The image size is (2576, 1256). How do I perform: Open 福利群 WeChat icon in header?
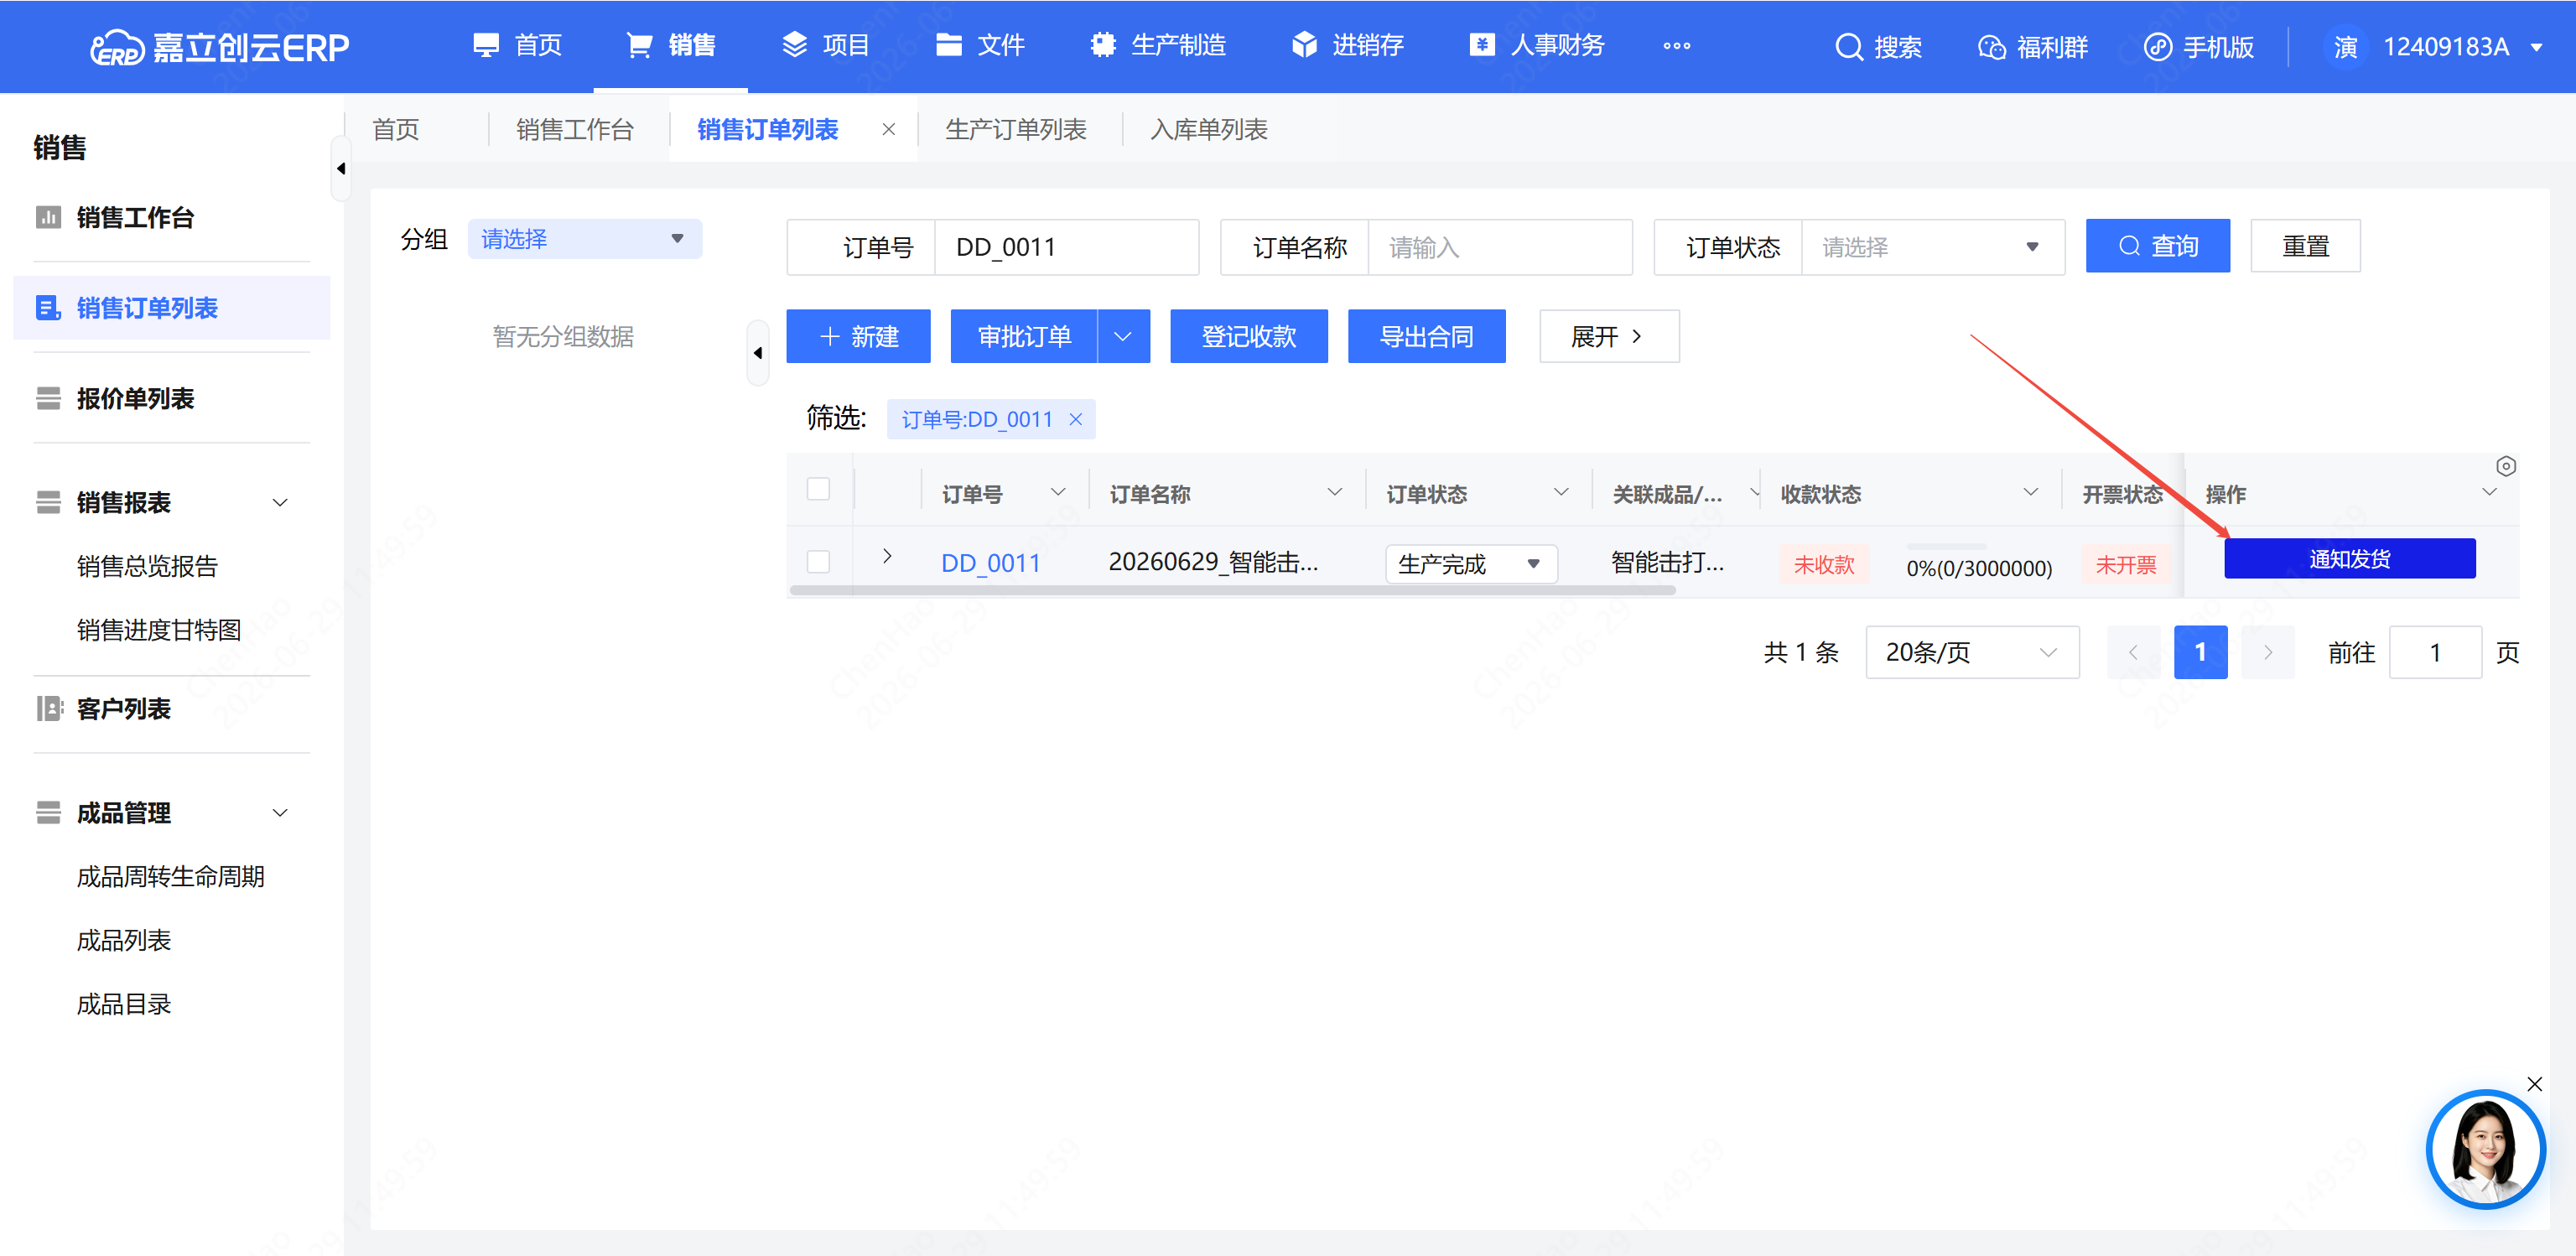click(x=1992, y=47)
